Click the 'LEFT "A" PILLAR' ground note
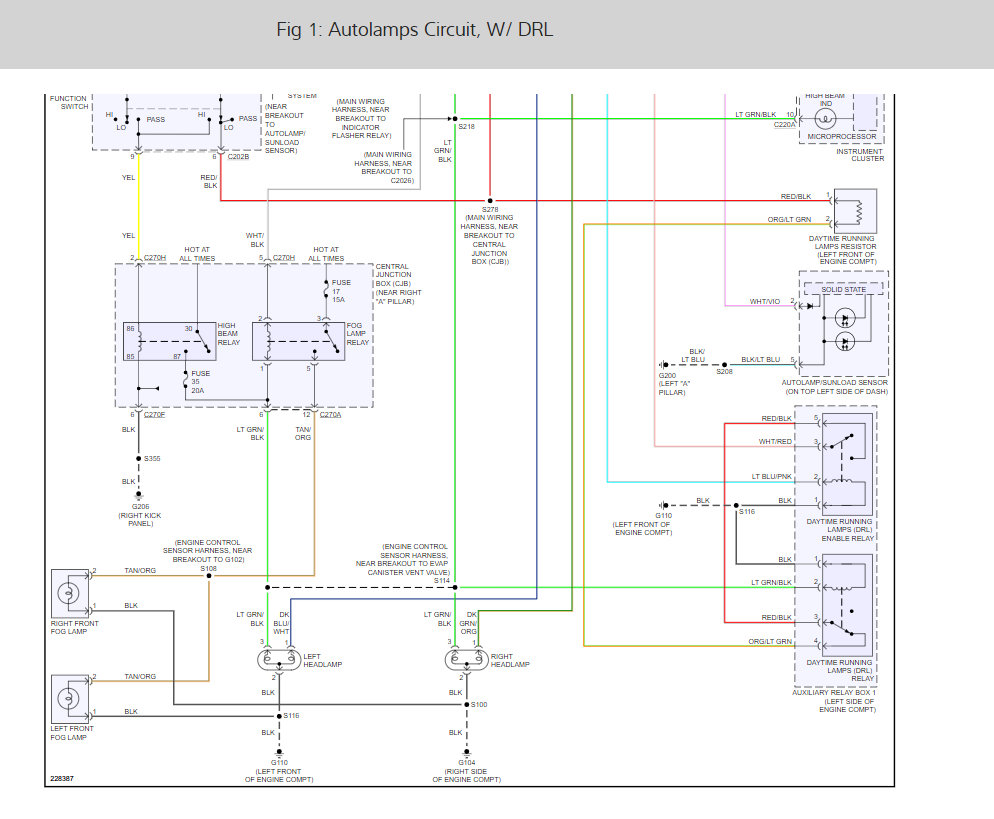The height and width of the screenshot is (819, 994). [x=674, y=388]
